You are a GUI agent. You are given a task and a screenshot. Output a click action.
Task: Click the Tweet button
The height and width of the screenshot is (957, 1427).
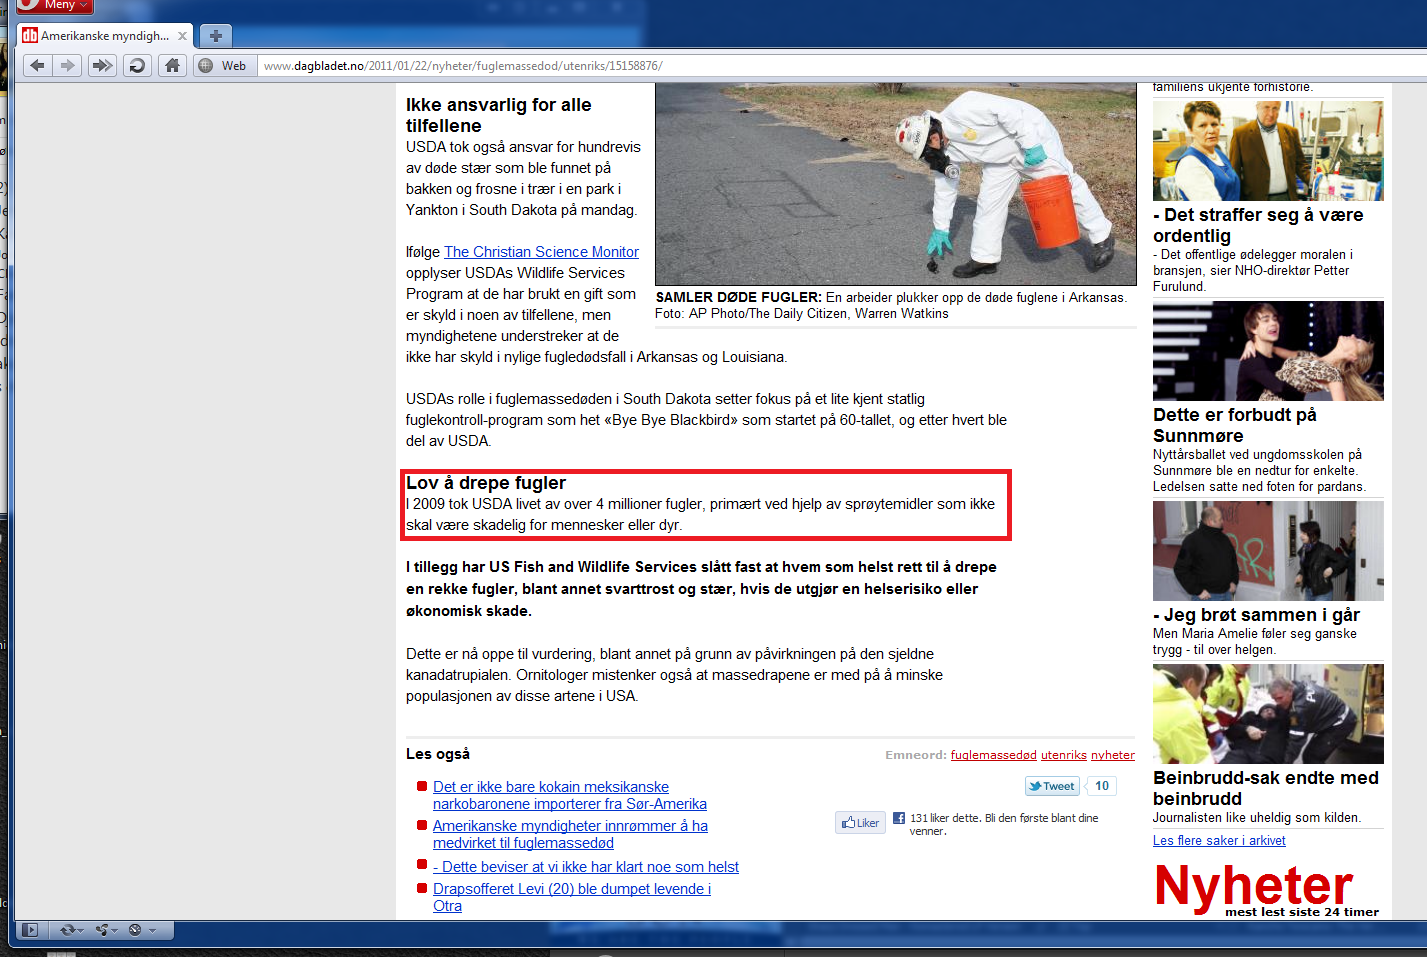[1052, 786]
